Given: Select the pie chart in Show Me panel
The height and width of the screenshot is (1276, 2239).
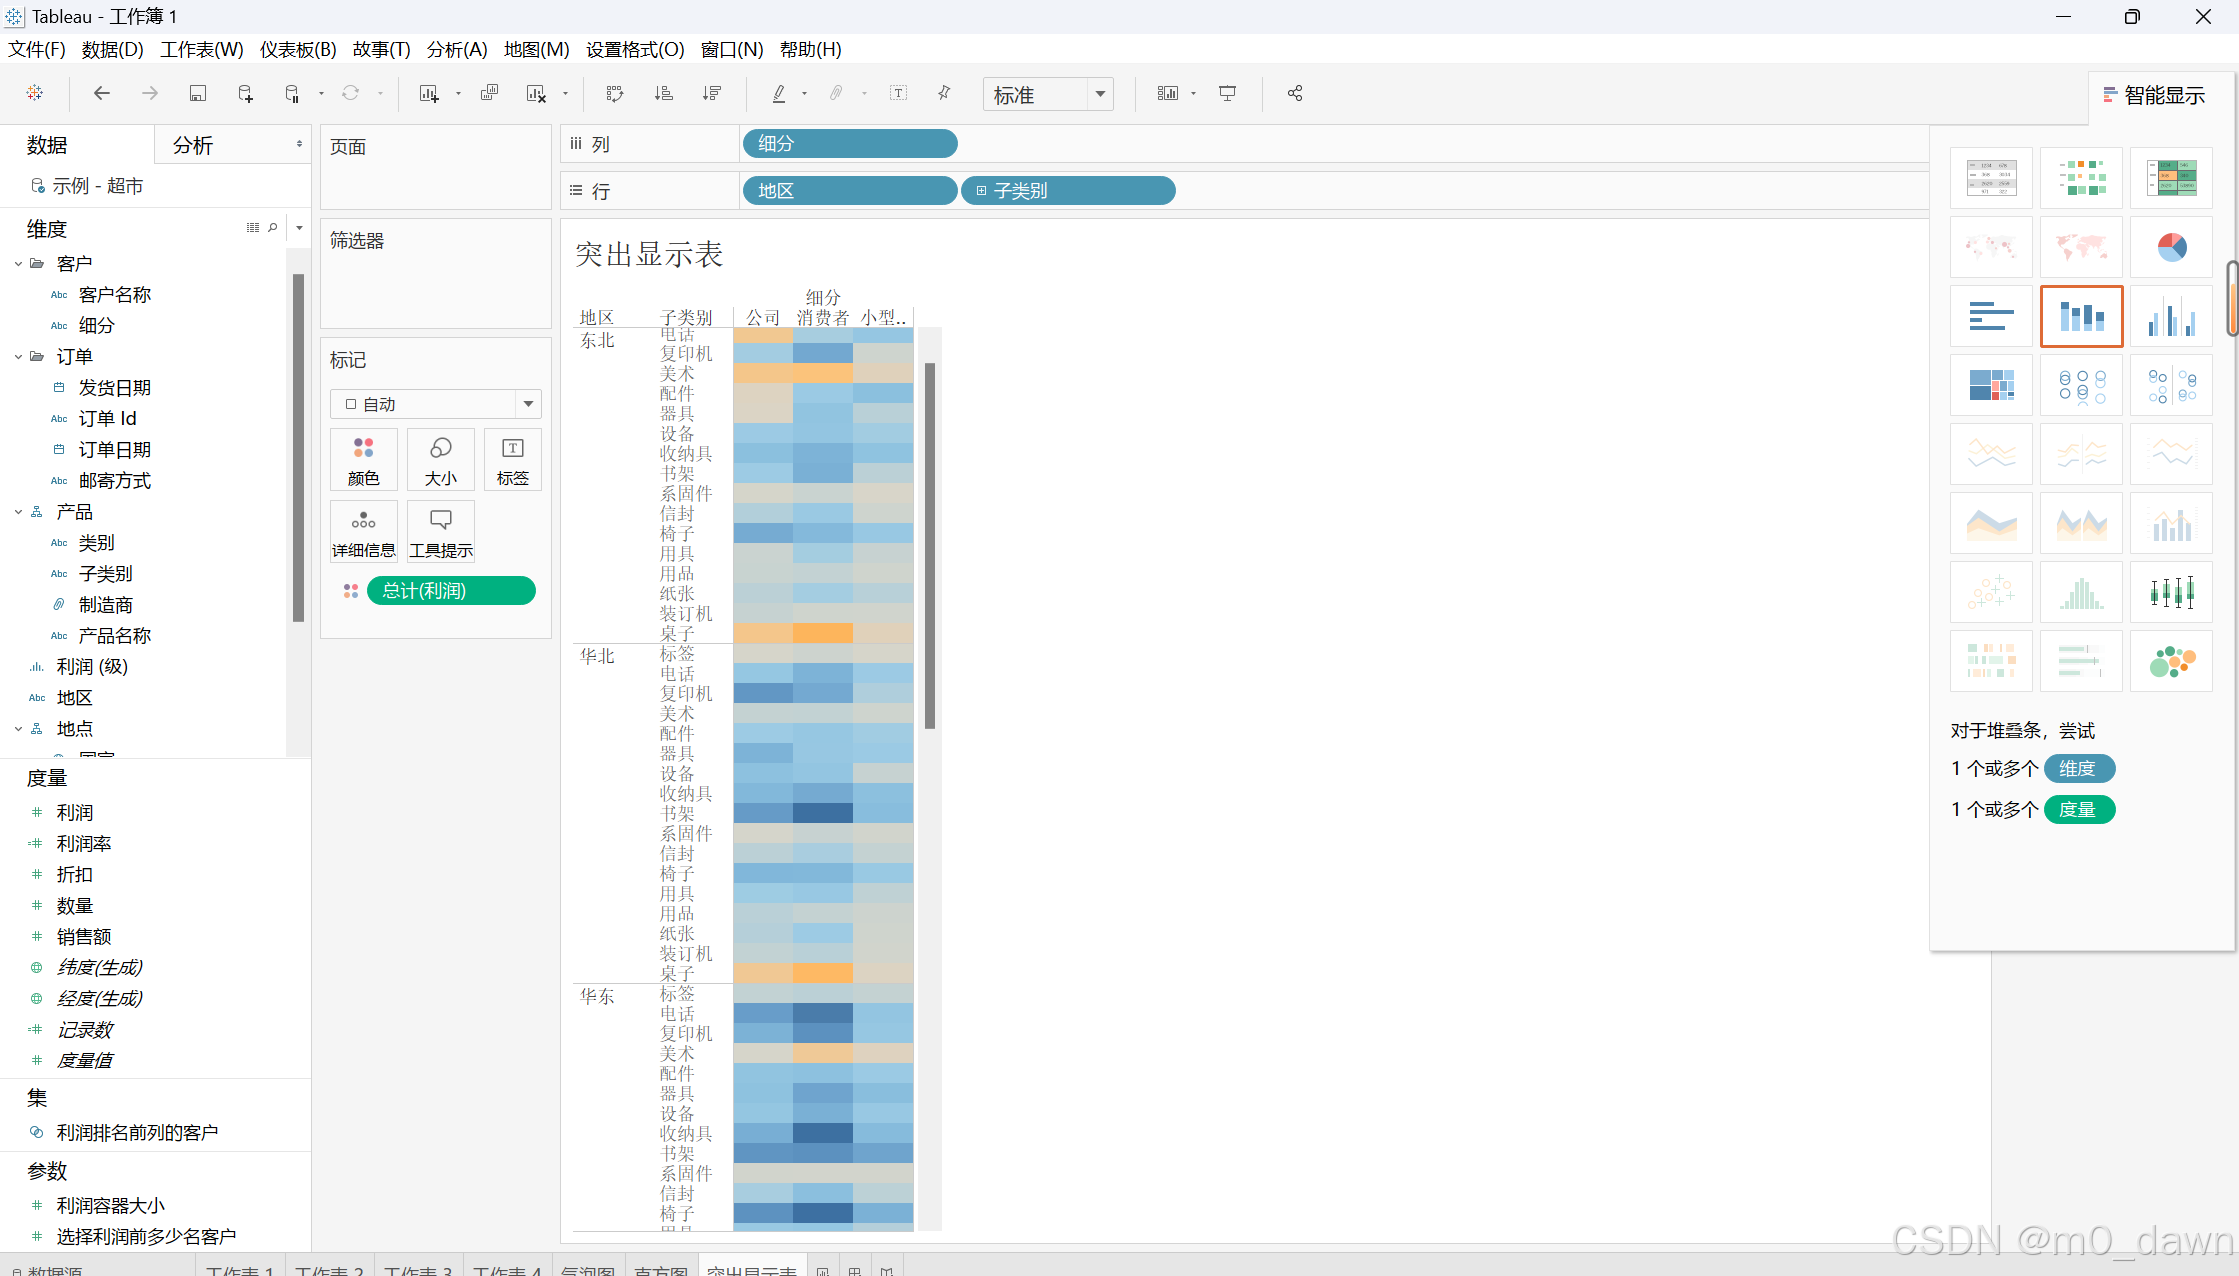Looking at the screenshot, I should [2171, 247].
